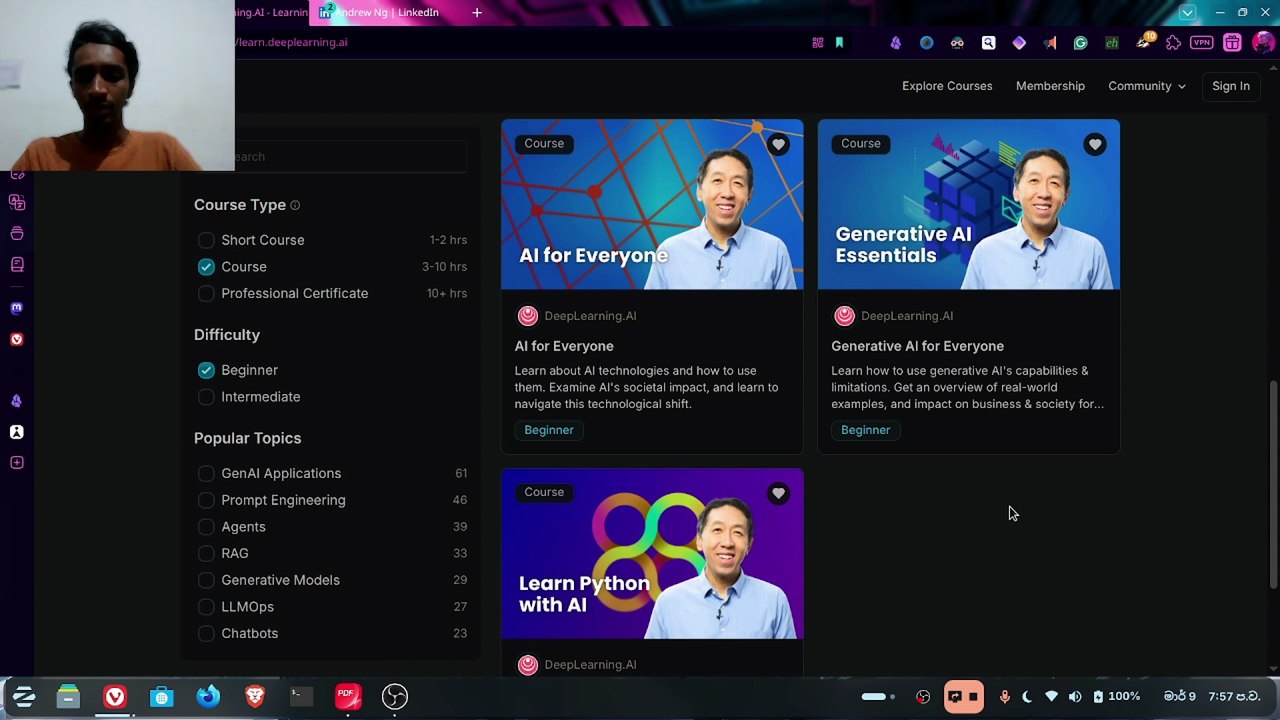Check the Short Course filter
This screenshot has width=1280, height=720.
206,240
